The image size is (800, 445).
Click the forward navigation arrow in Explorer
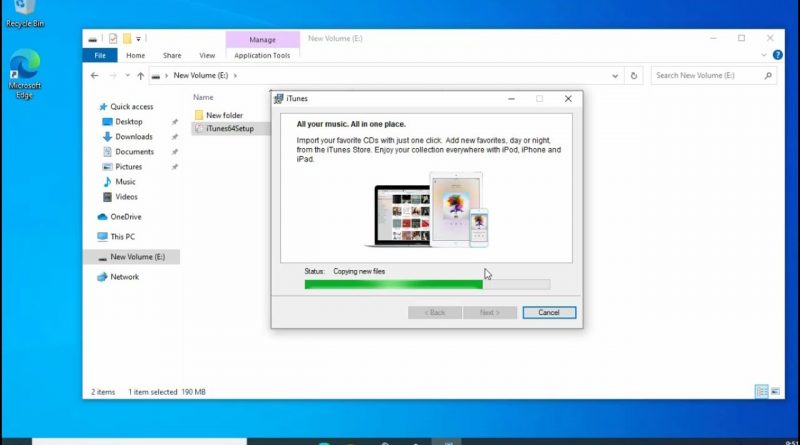coord(113,76)
